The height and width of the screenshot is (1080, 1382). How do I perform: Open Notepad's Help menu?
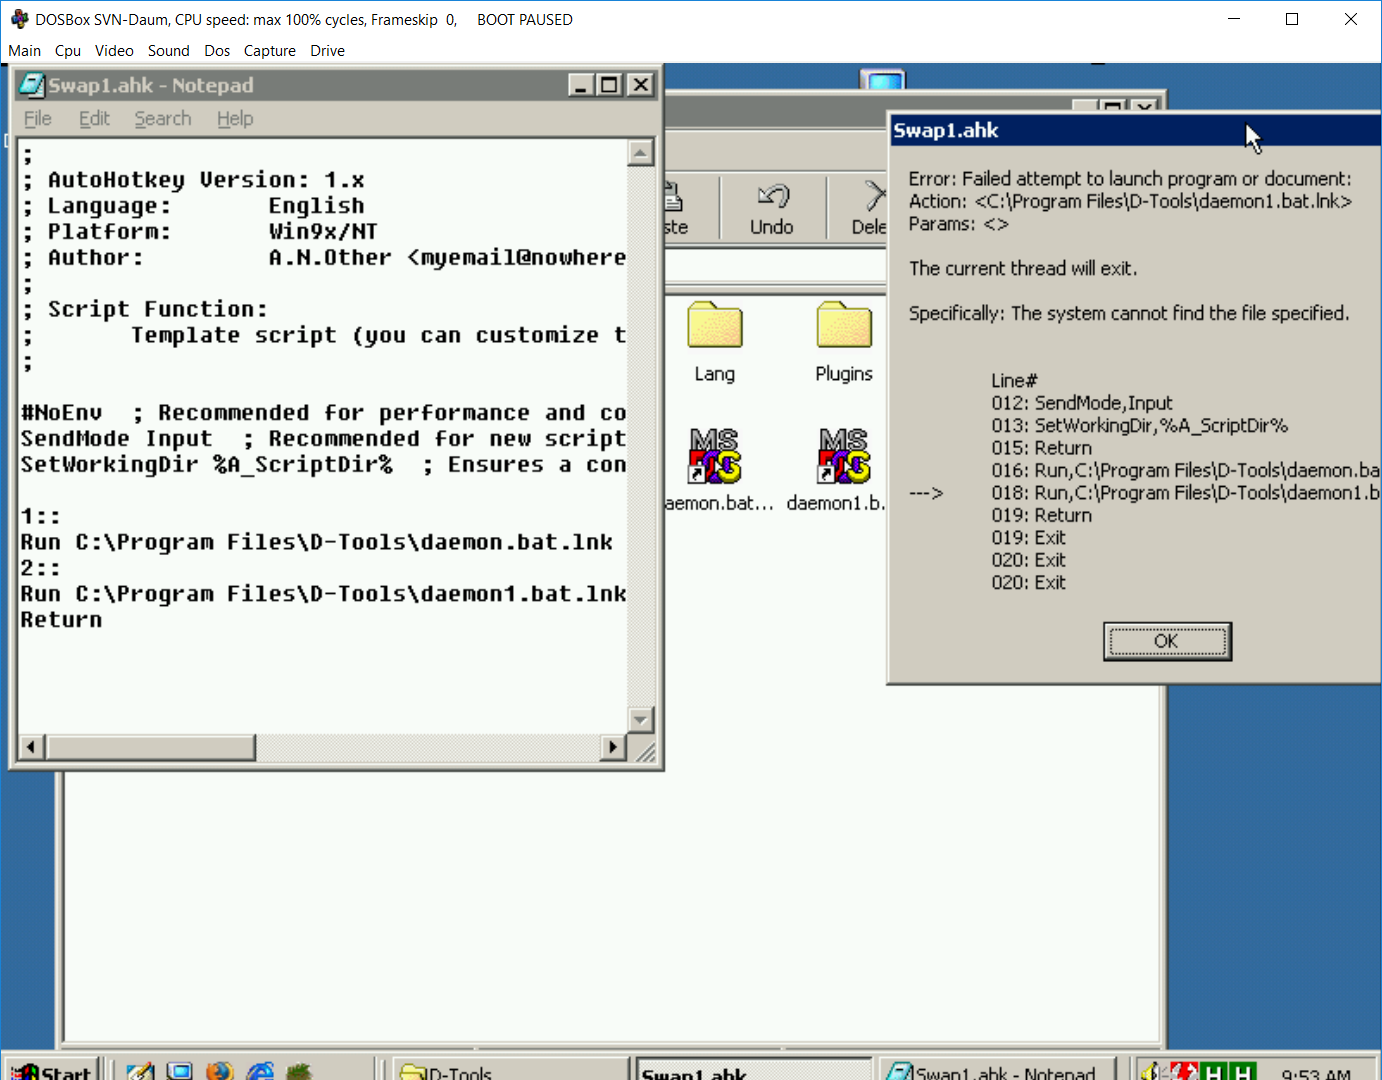[235, 119]
